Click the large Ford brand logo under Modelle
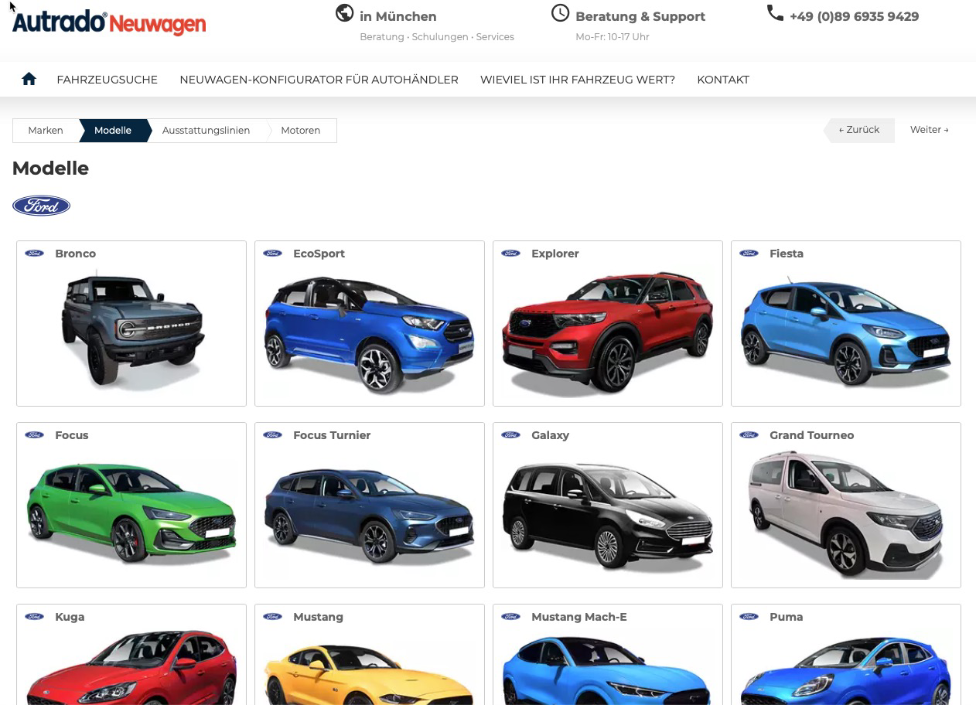The height and width of the screenshot is (705, 976). coord(41,206)
